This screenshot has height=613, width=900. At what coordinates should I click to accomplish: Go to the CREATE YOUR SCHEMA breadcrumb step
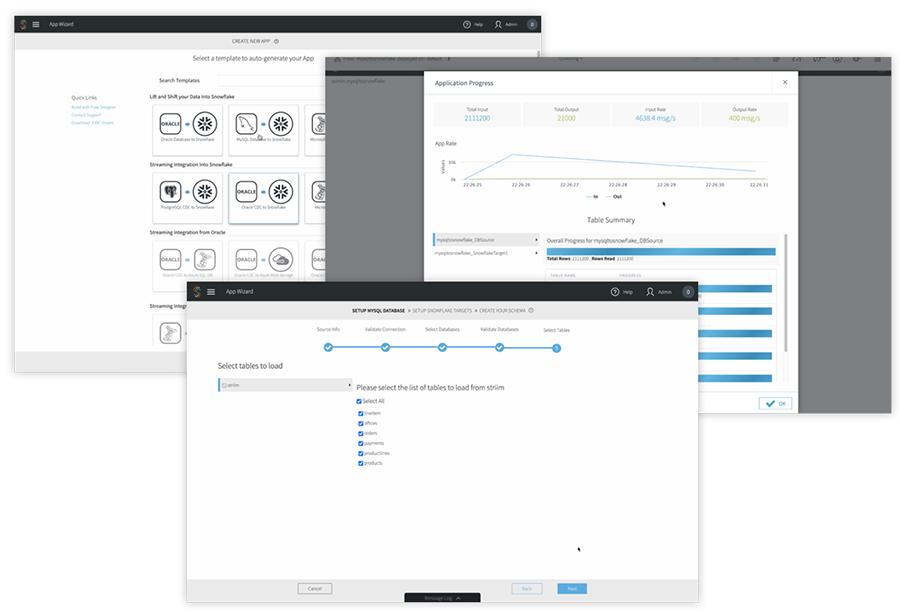tap(502, 311)
